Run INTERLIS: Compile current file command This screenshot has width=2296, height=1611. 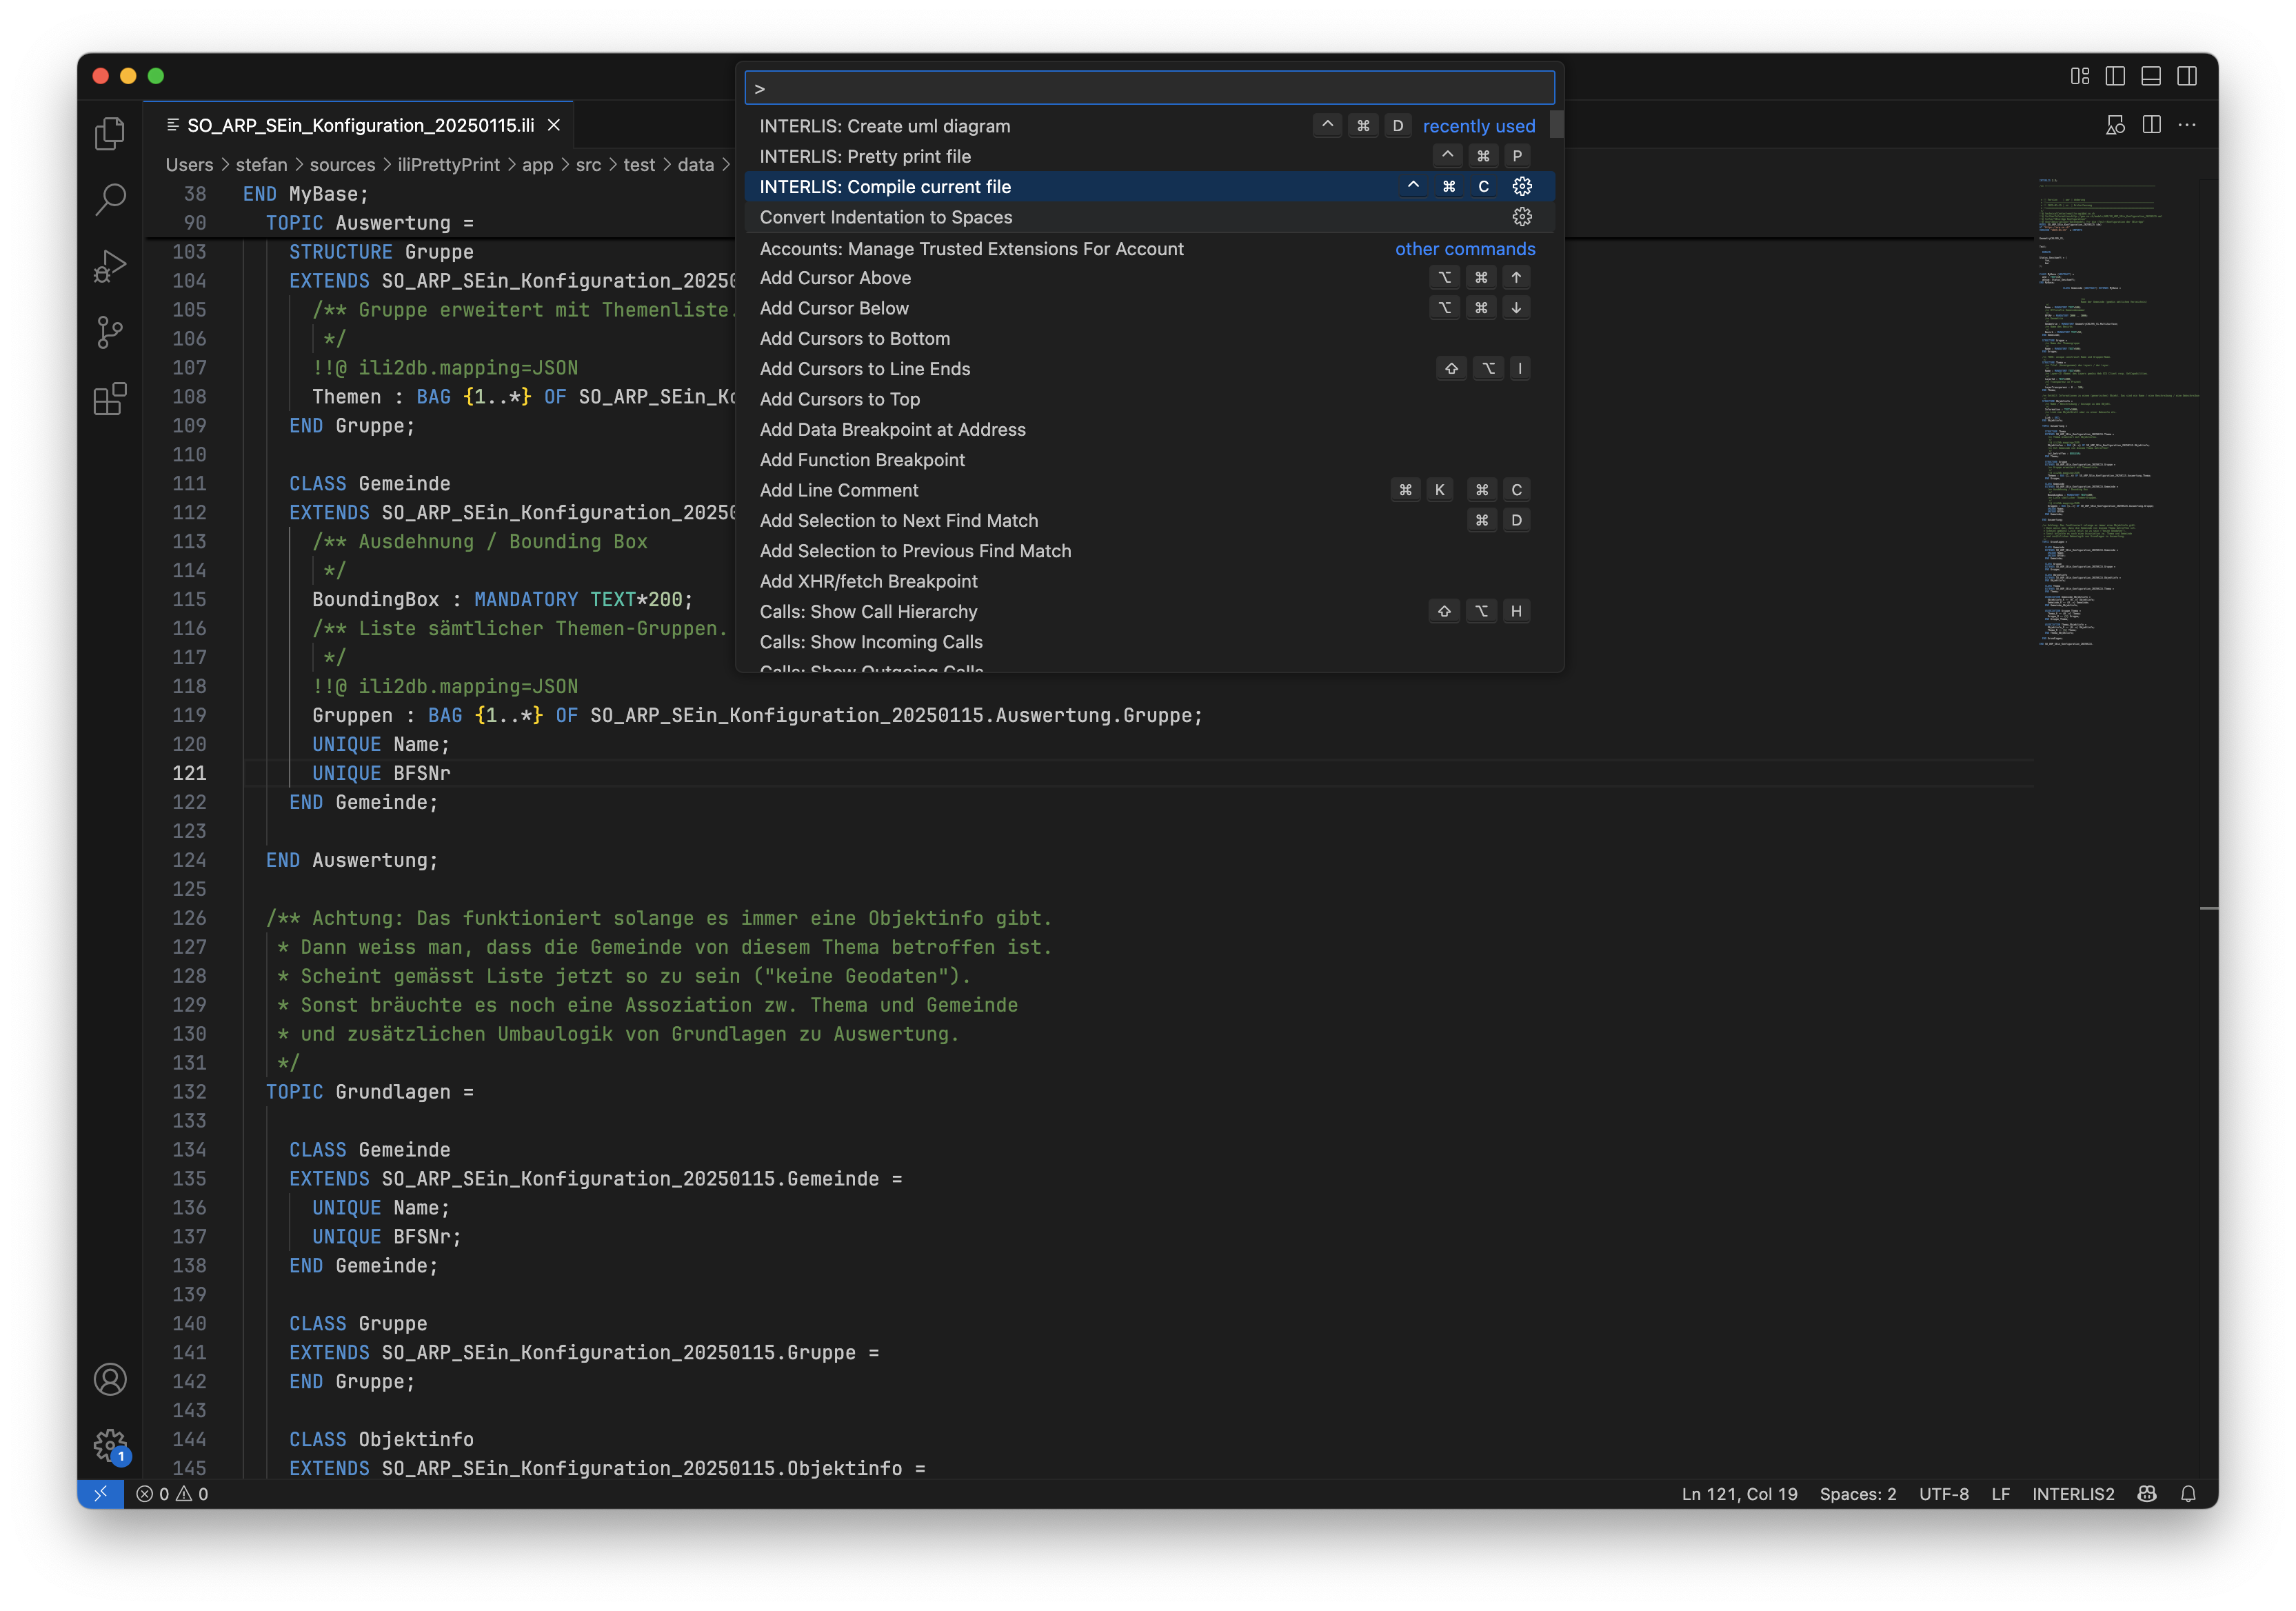(x=1150, y=187)
